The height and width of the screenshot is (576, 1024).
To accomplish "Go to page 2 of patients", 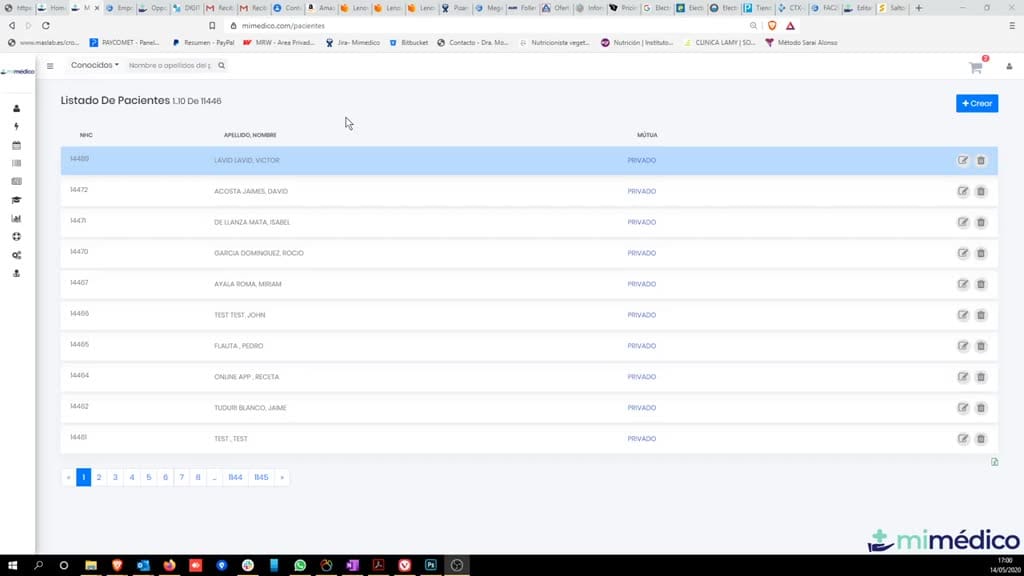I will click(x=99, y=477).
